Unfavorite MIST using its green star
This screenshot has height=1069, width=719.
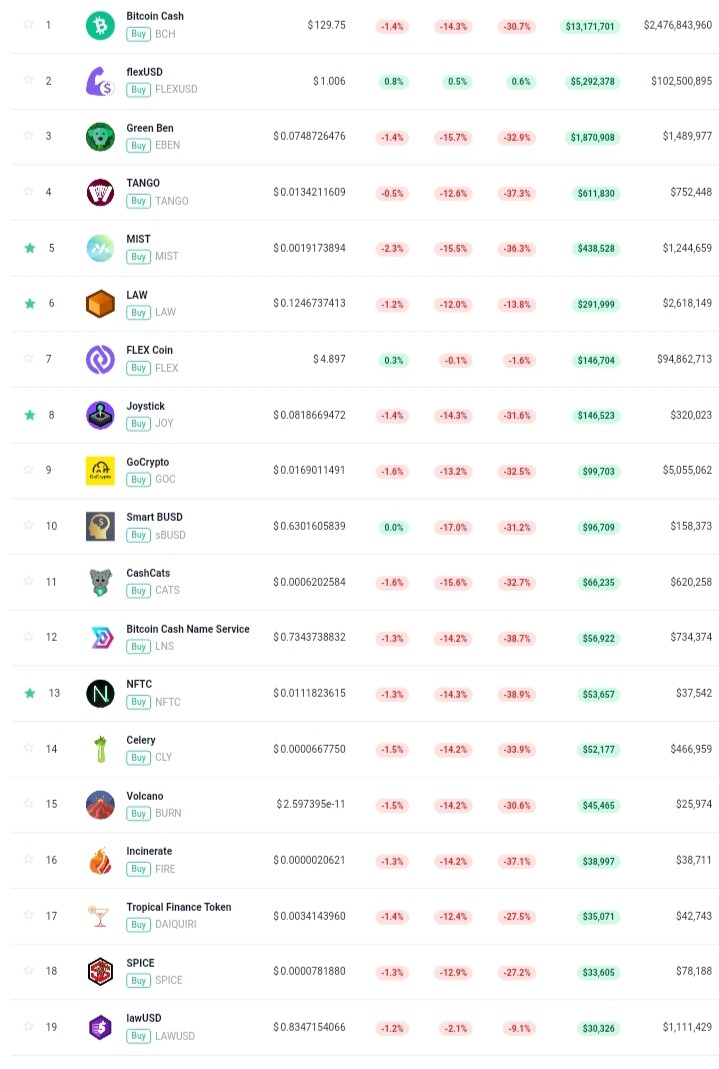[x=29, y=247]
